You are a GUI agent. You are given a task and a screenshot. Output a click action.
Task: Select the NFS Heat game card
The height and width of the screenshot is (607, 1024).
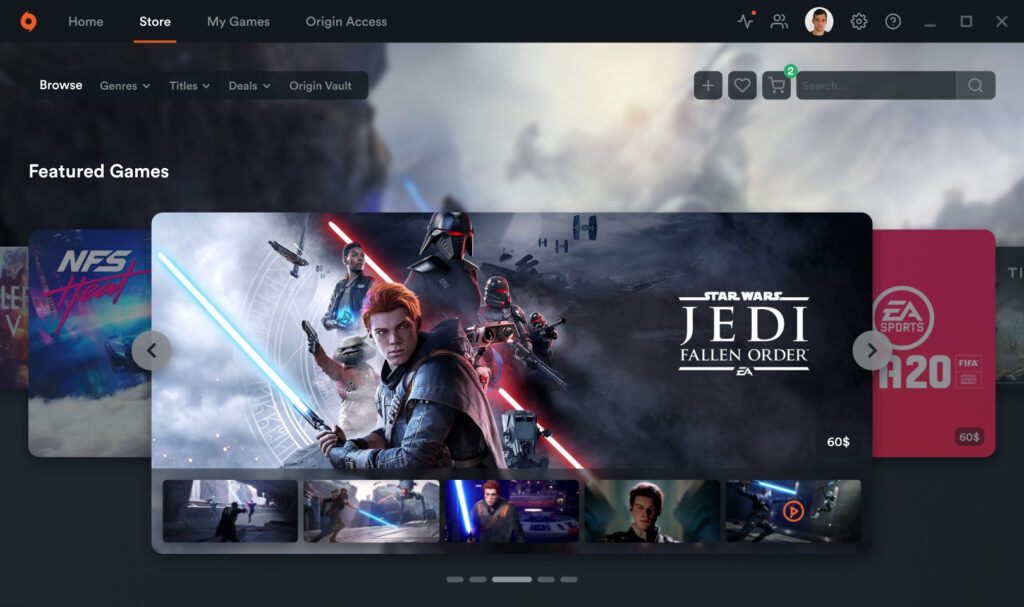coord(89,343)
